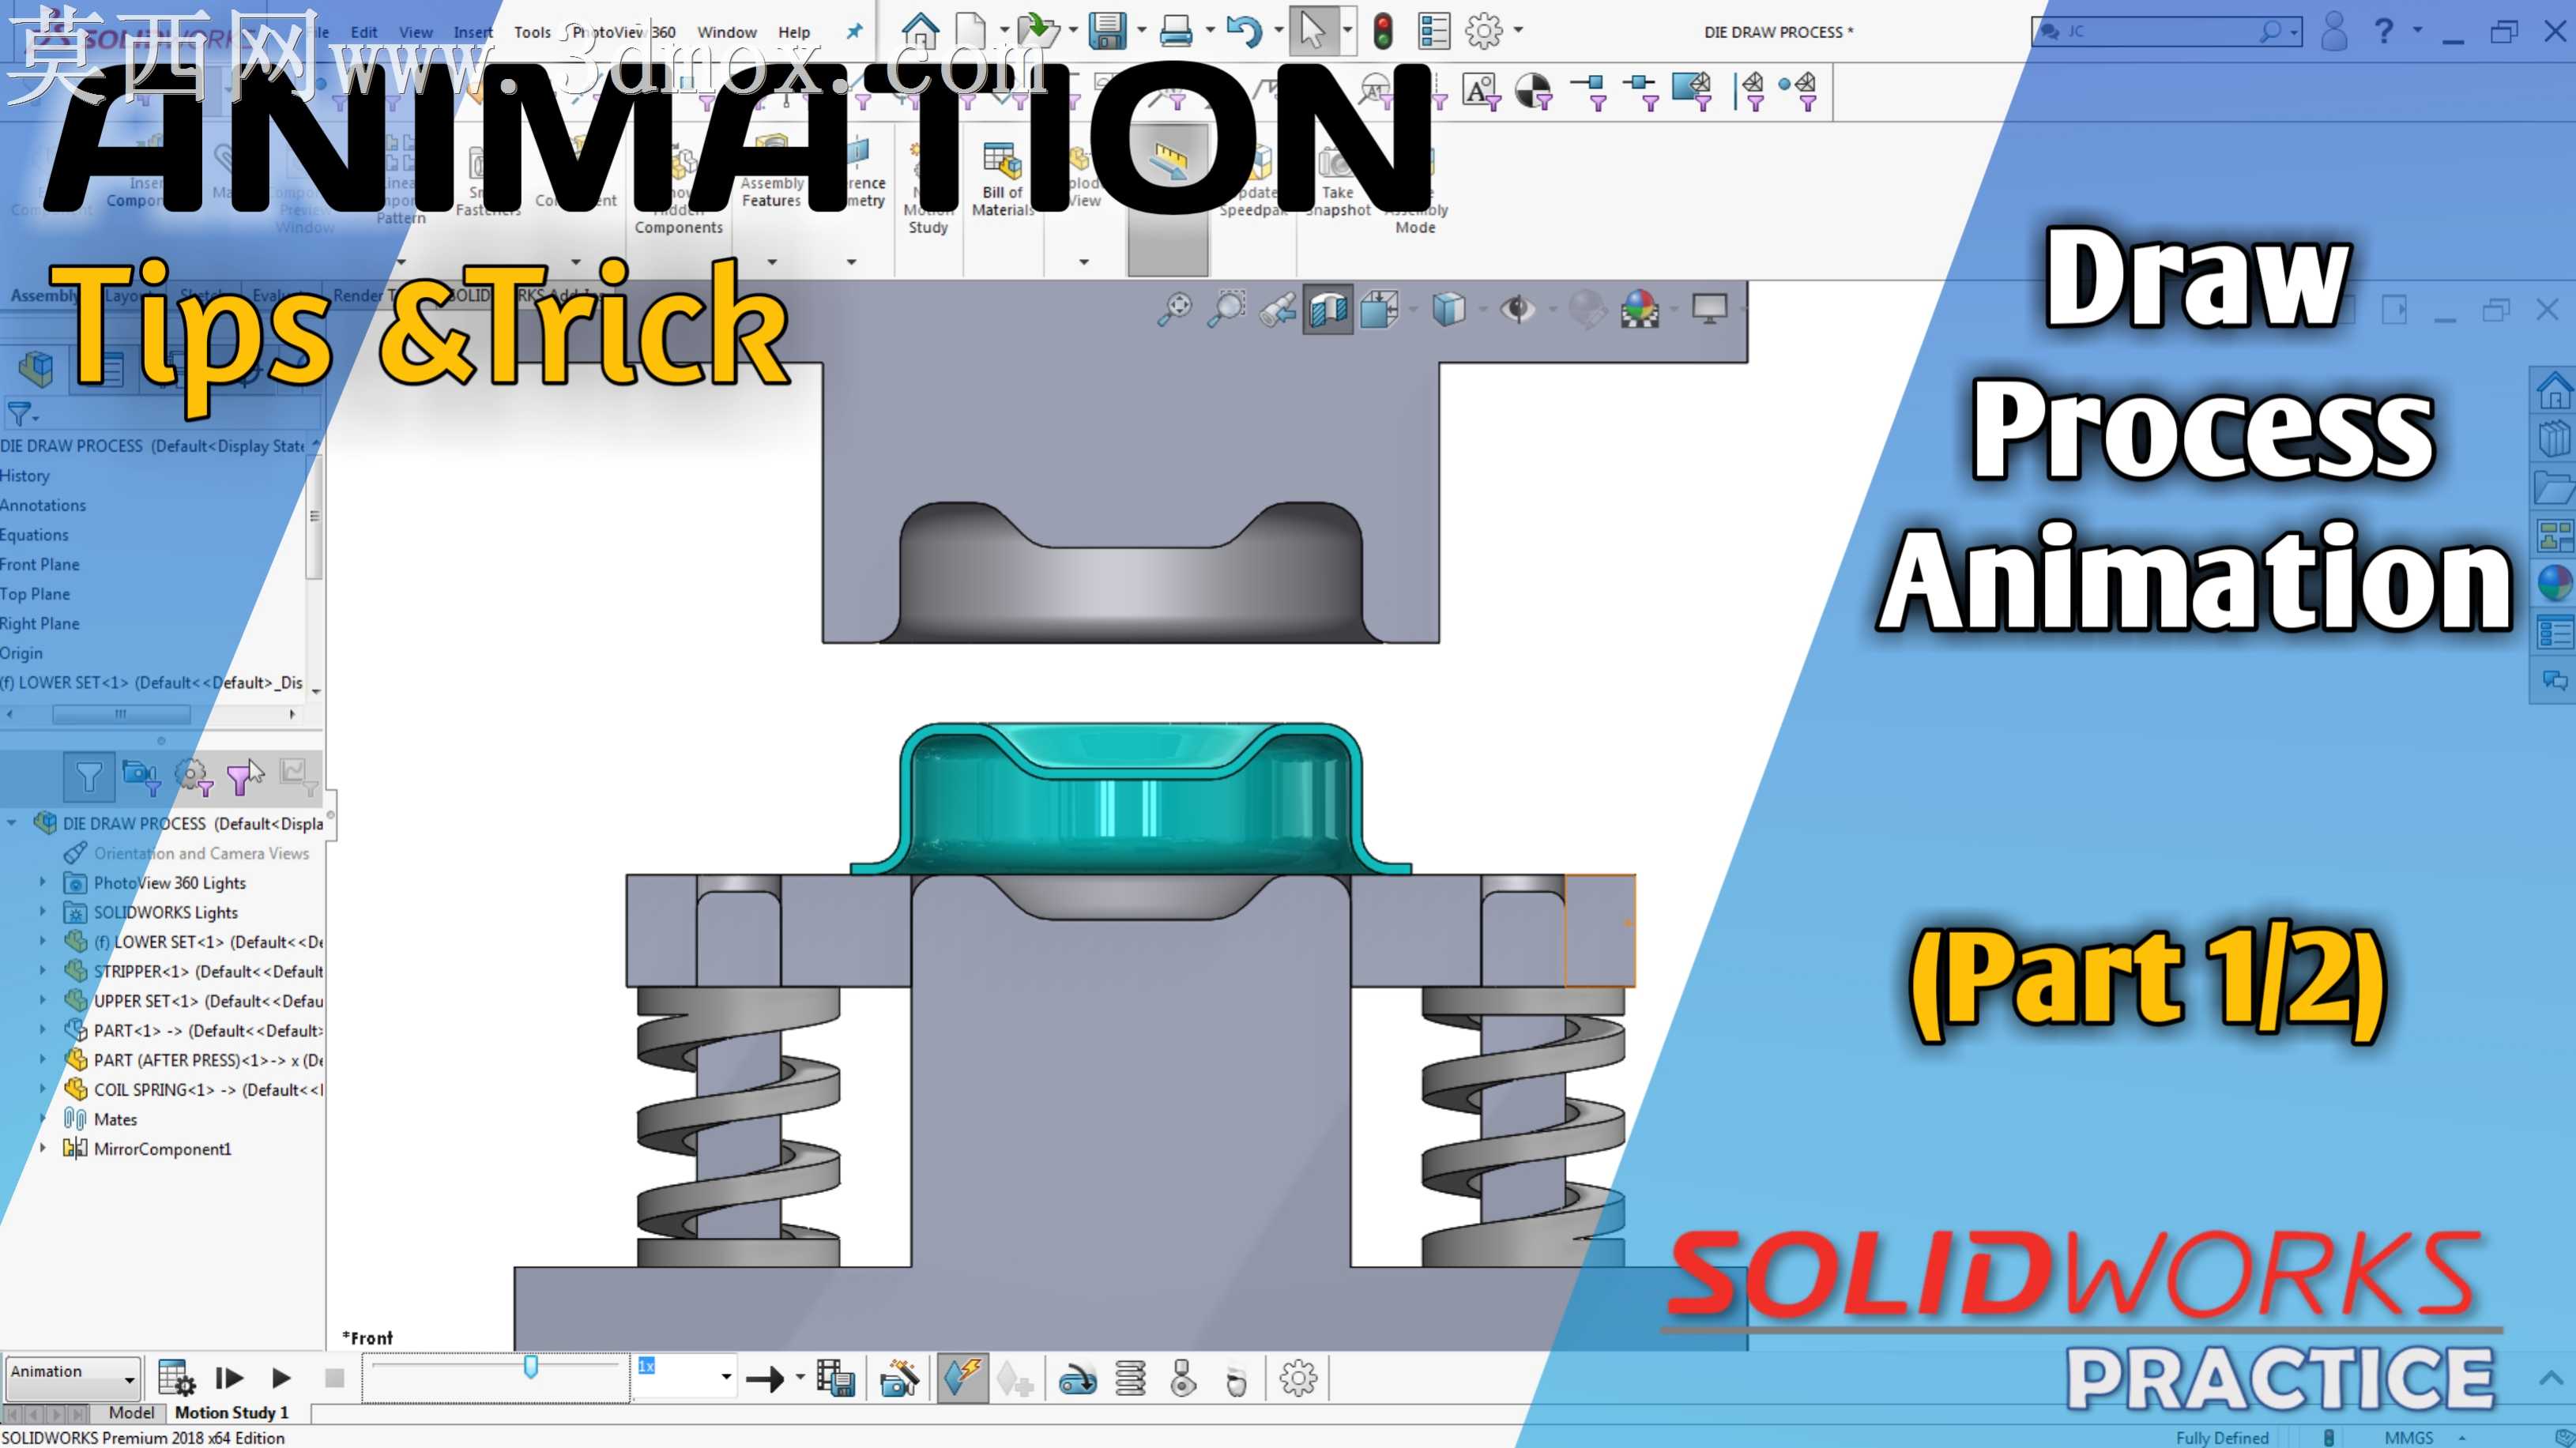Open File Properties list icon
Screen dimensions: 2576x1448
(1434, 31)
